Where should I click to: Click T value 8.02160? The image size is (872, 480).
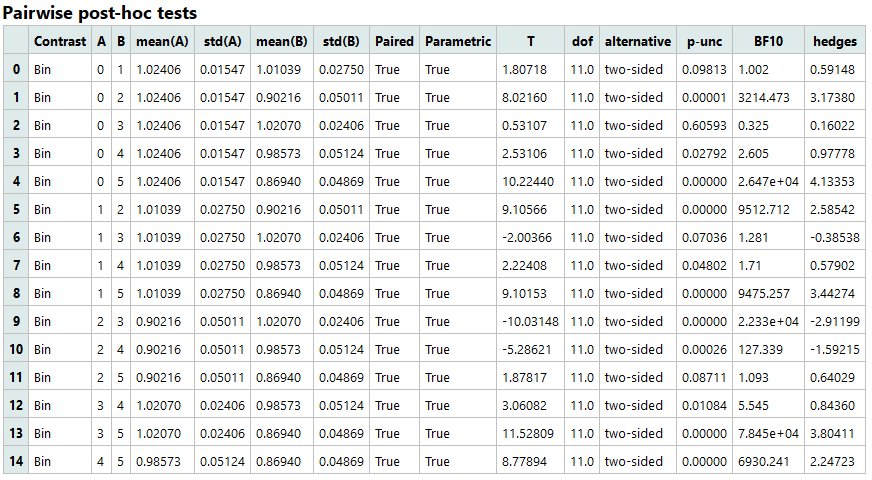[524, 97]
